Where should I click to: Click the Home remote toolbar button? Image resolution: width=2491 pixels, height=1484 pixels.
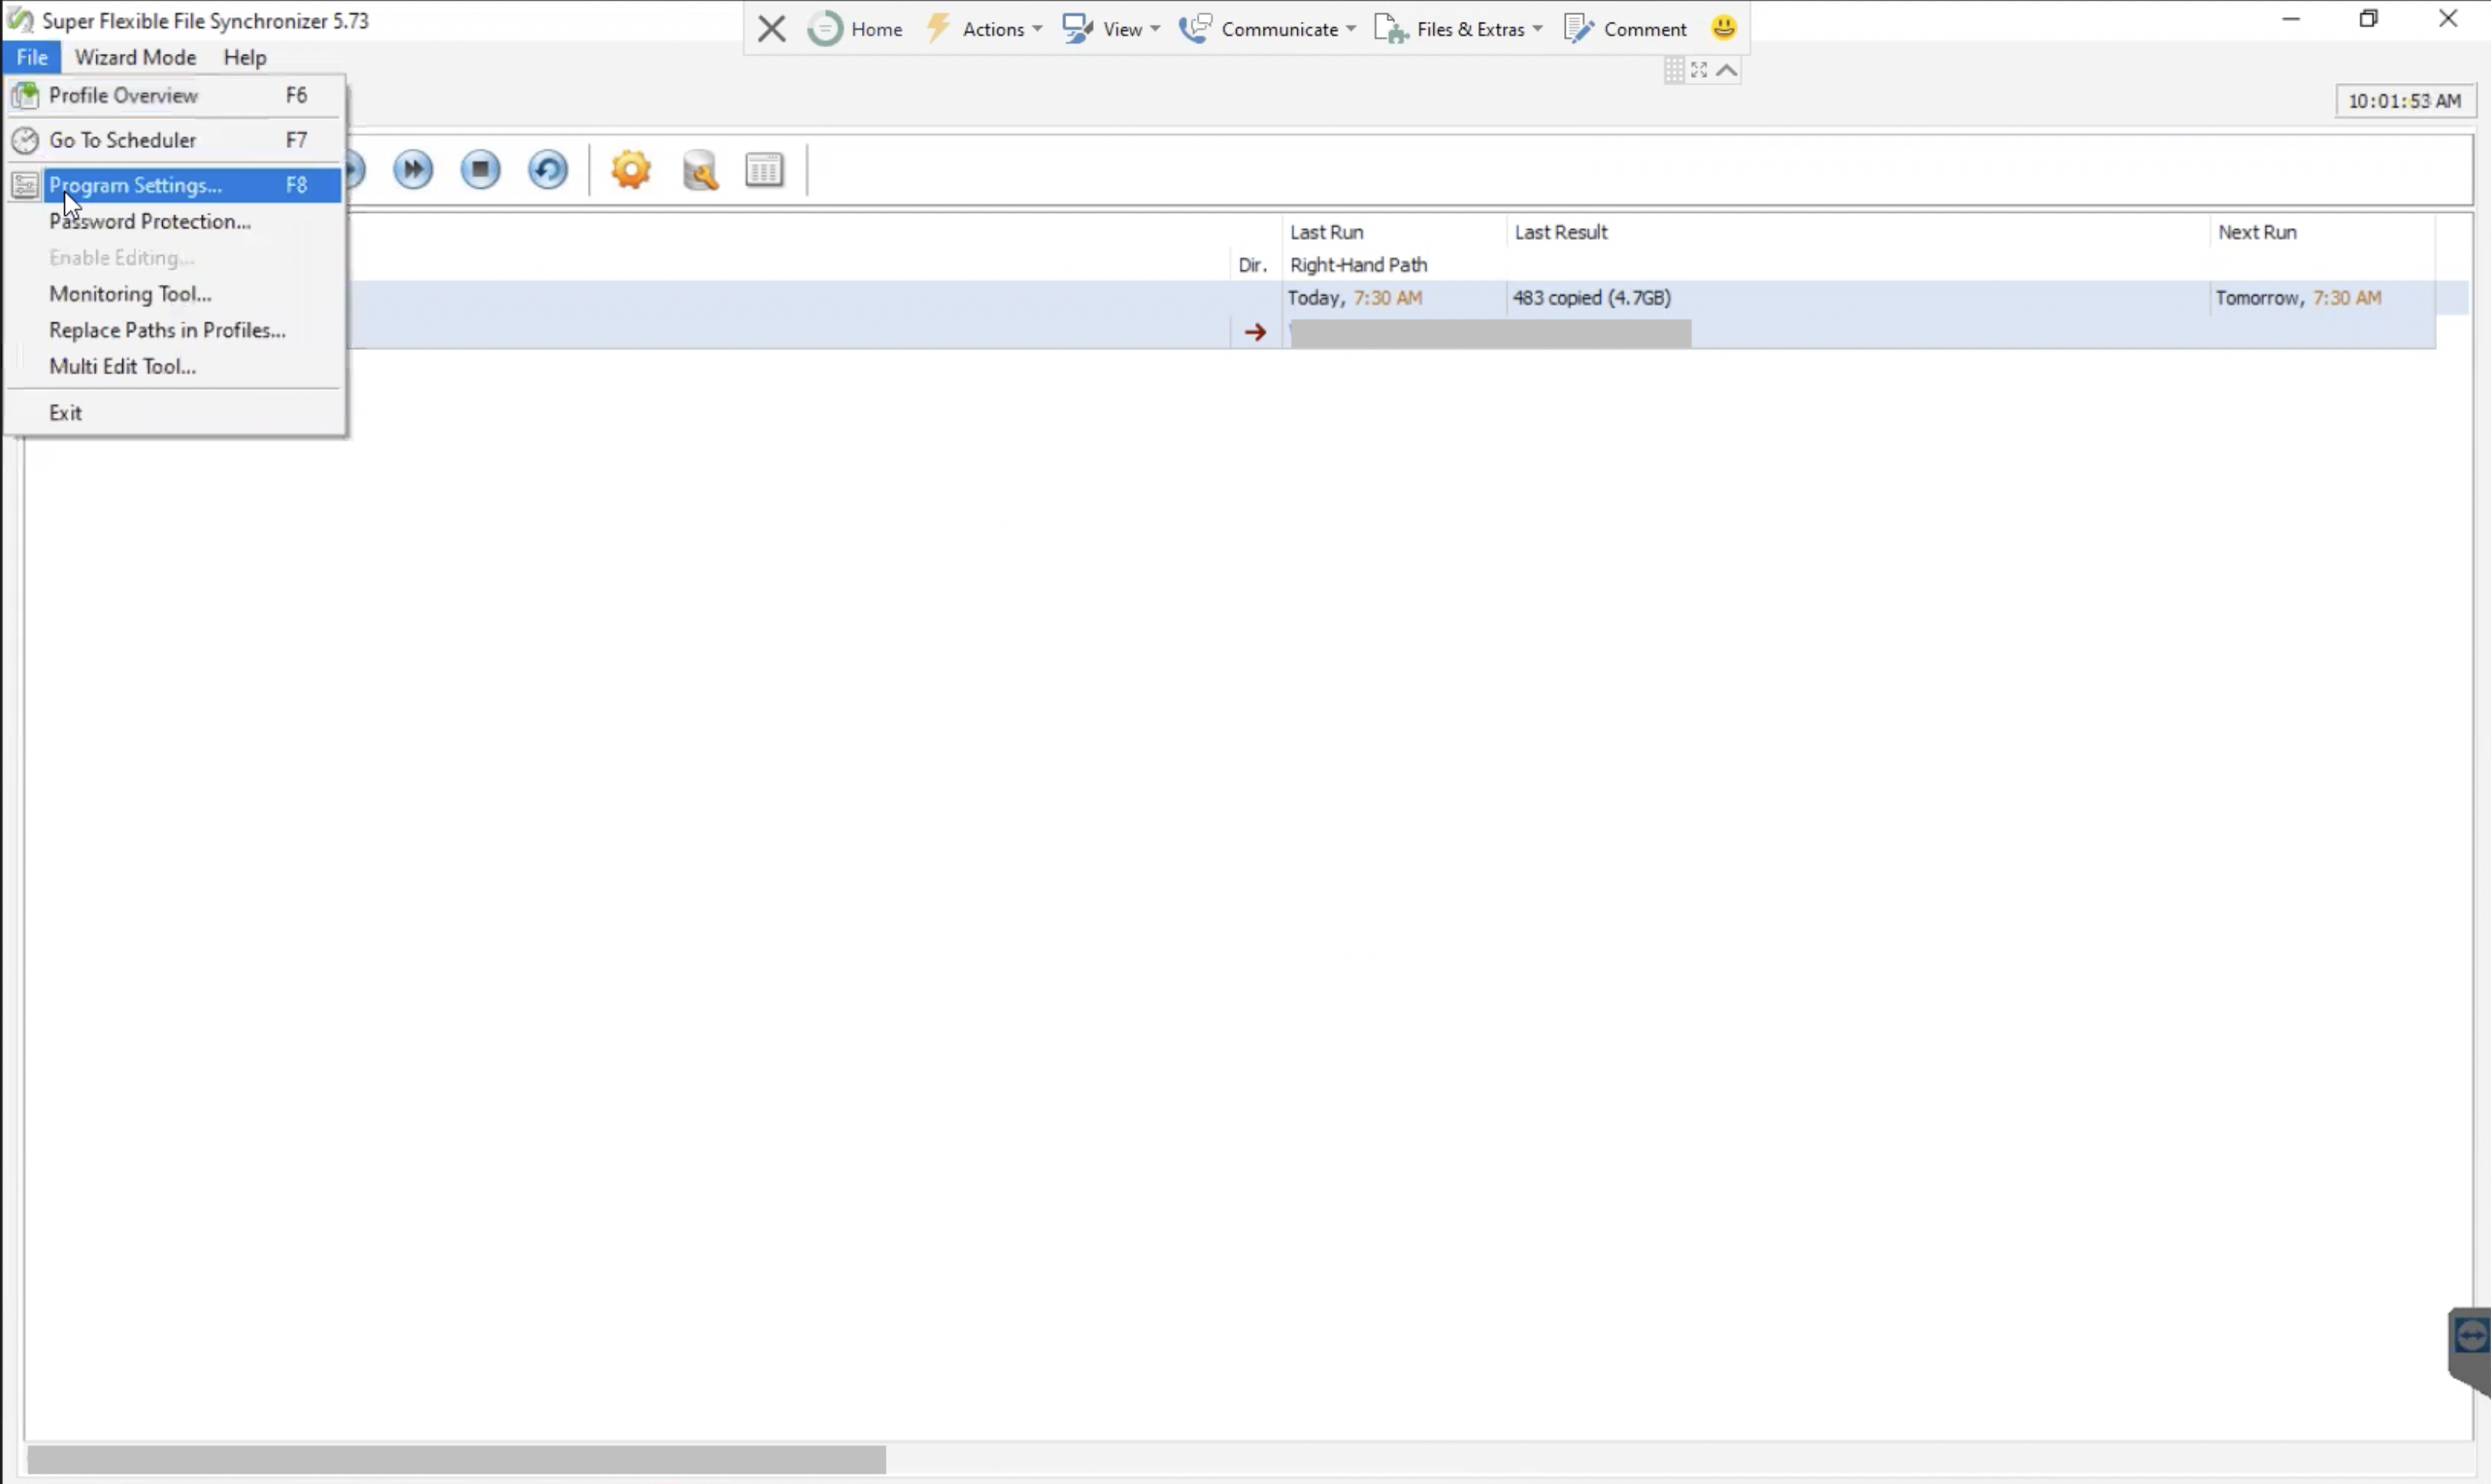click(x=856, y=29)
